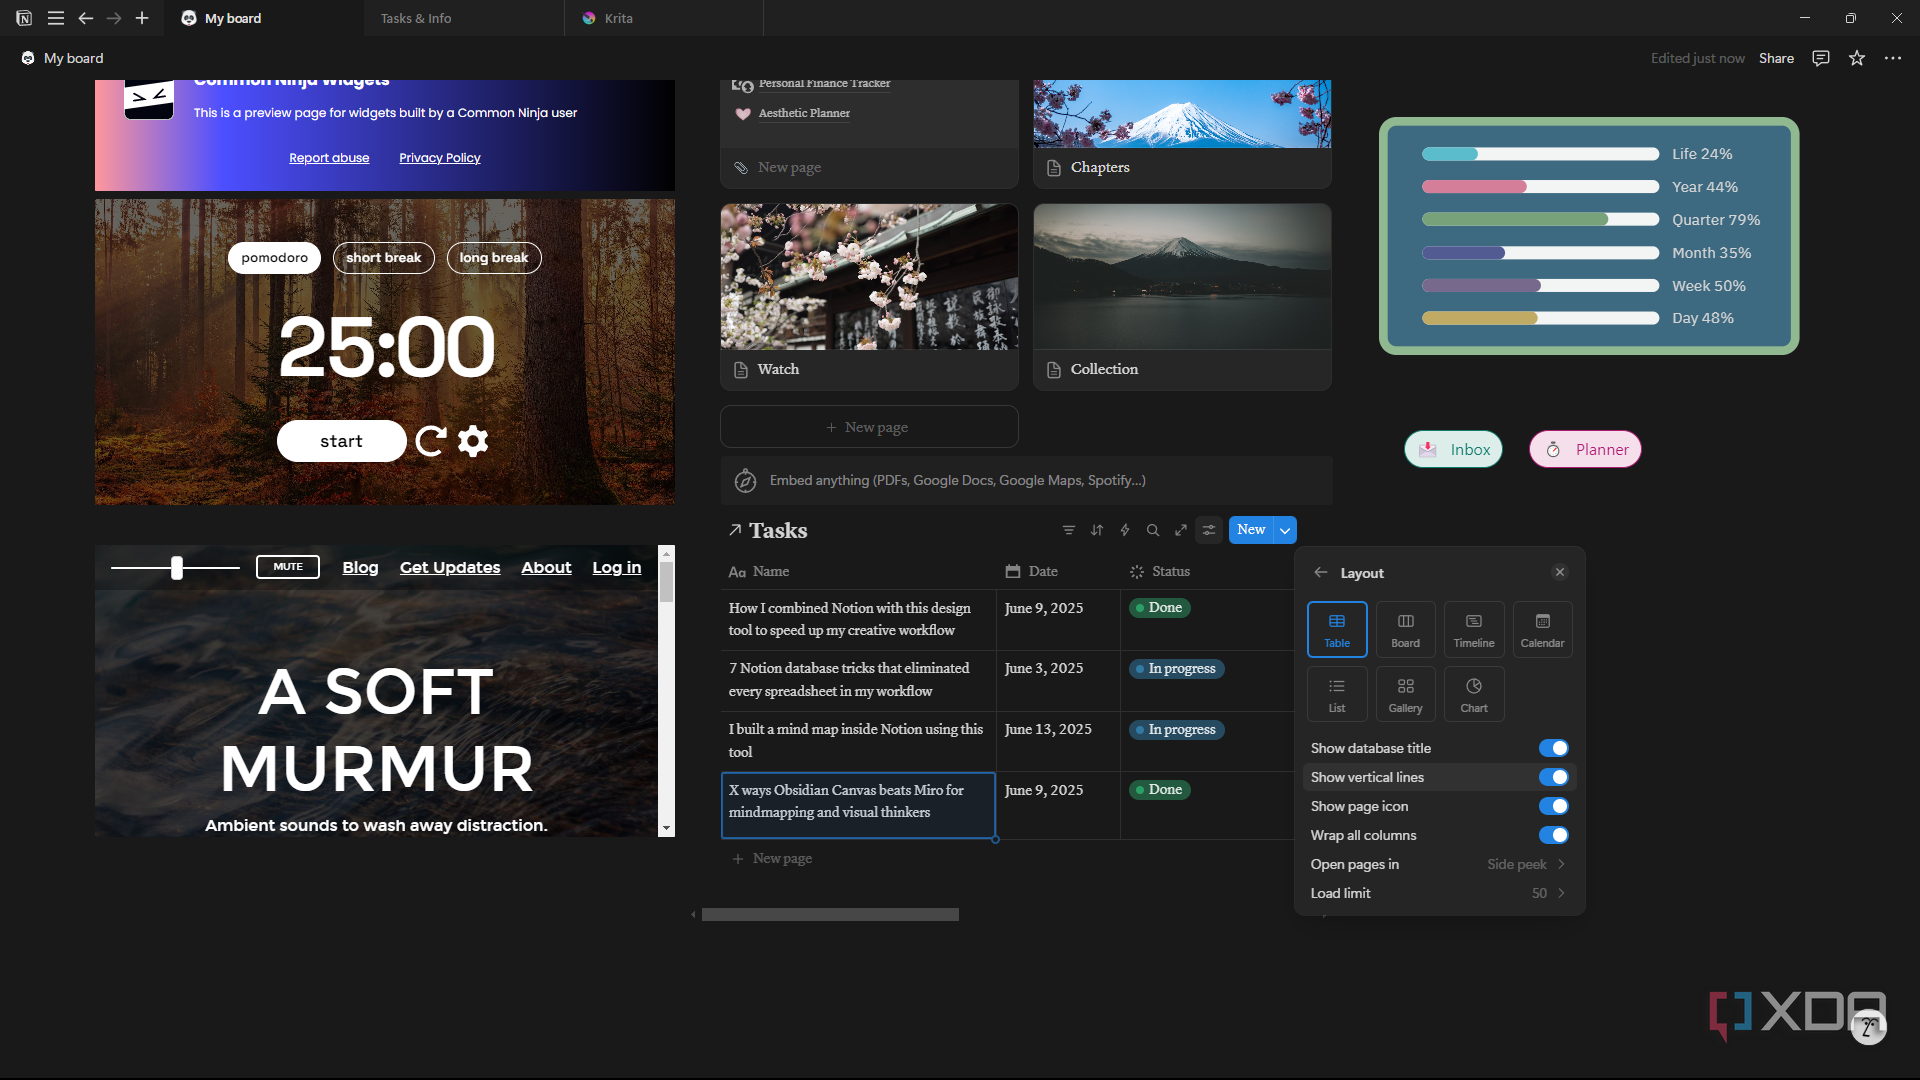
Task: Click the view settings sliders icon
Action: point(1209,530)
